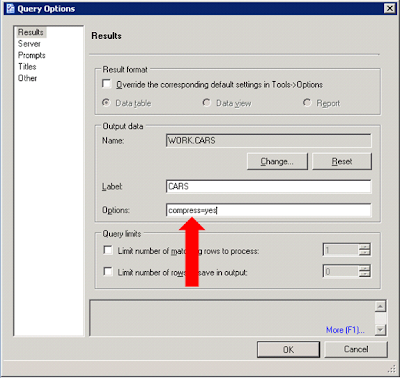This screenshot has width=400, height=378.
Task: Click the dialog resize grip corner
Action: tap(391, 369)
